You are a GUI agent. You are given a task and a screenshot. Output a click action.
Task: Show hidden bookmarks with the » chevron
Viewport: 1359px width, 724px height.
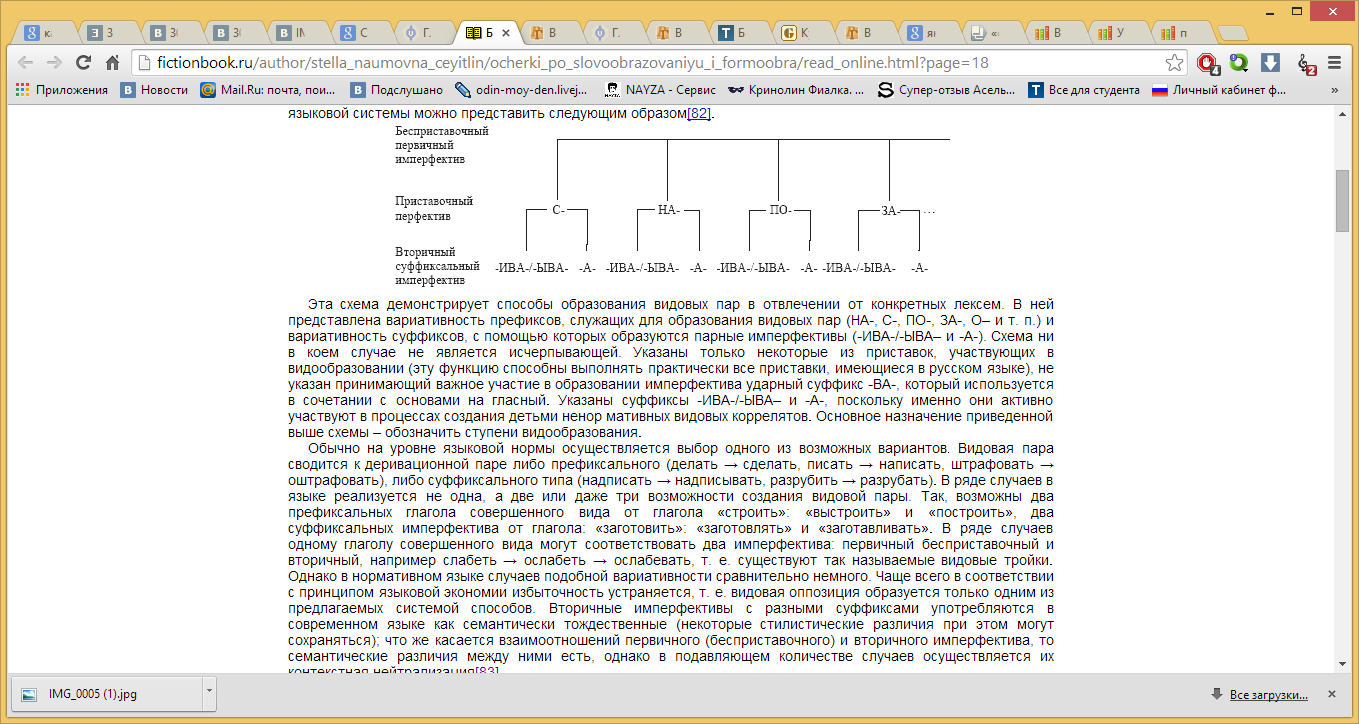1334,90
